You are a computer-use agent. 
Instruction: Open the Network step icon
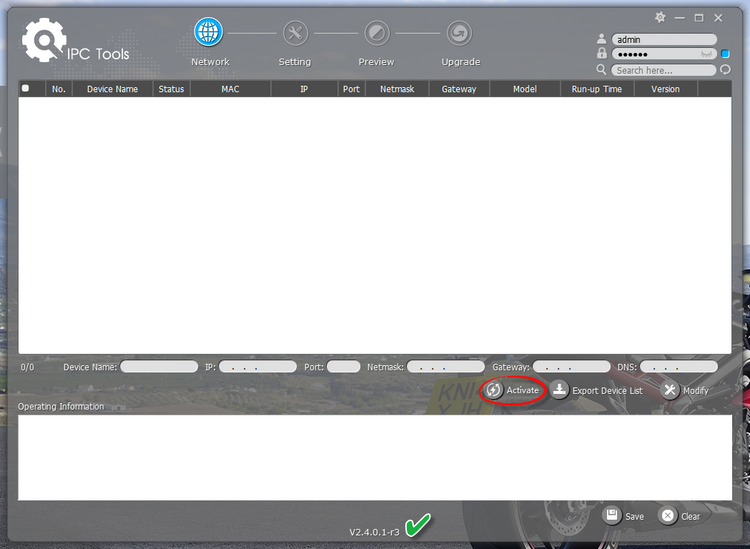tap(208, 33)
